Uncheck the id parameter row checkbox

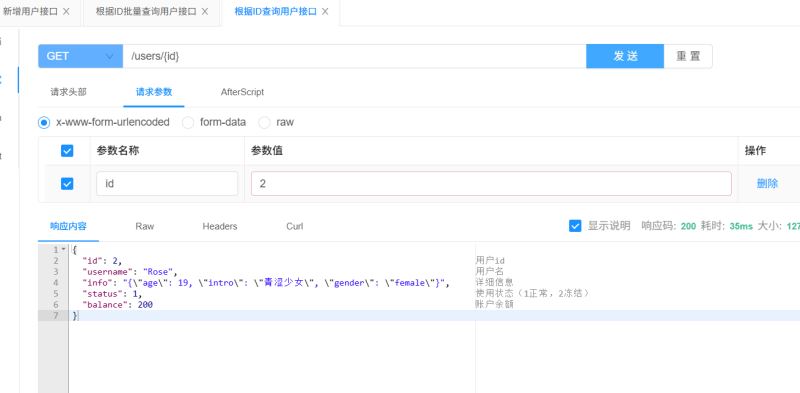coord(67,184)
